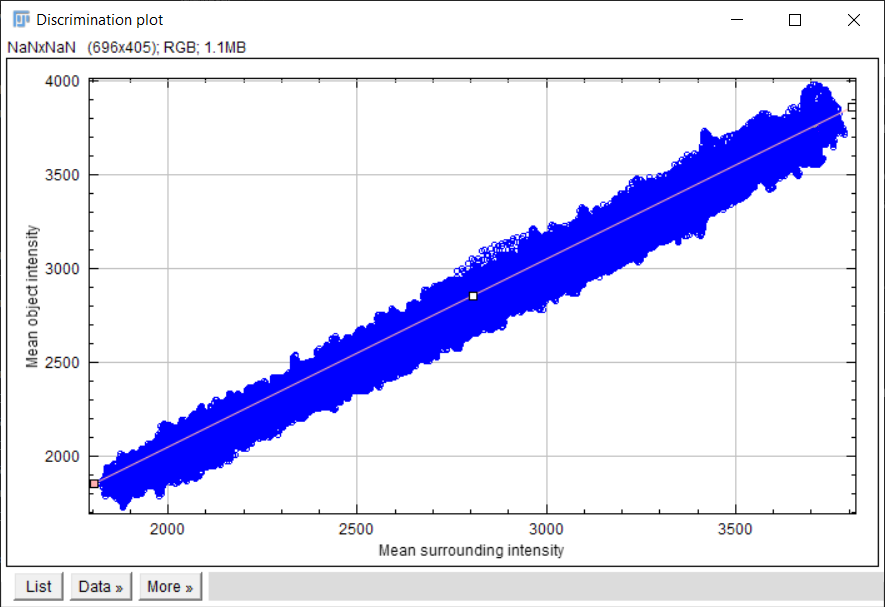This screenshot has width=885, height=607.
Task: Minimize the Discrimination plot window
Action: (x=737, y=20)
